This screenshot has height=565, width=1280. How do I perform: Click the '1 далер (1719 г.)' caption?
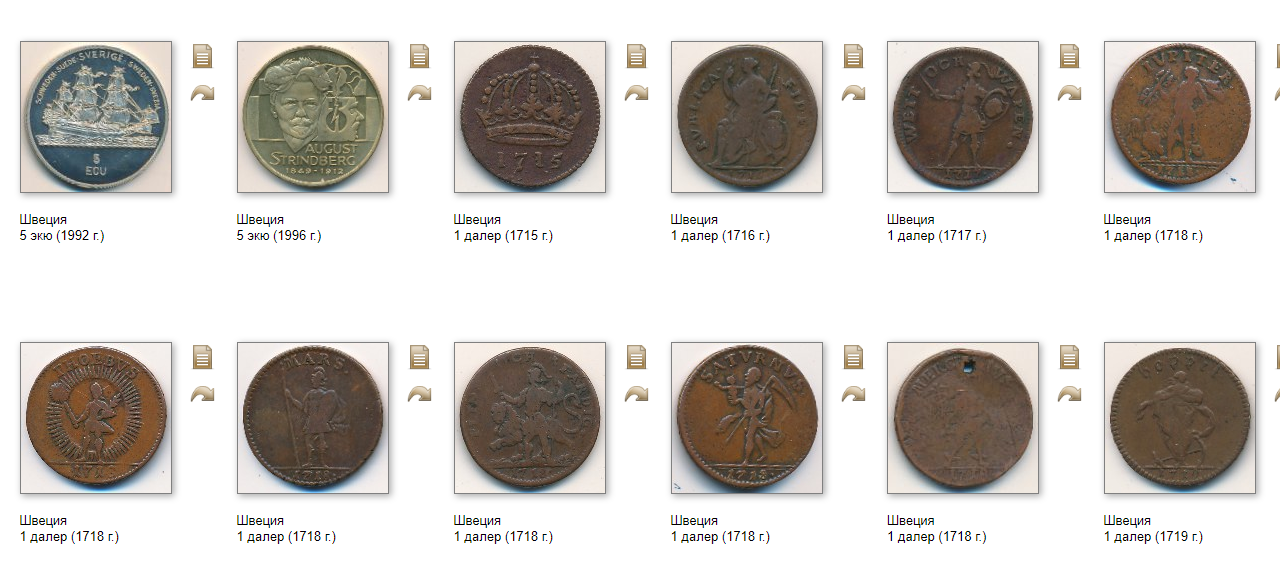(x=1153, y=537)
